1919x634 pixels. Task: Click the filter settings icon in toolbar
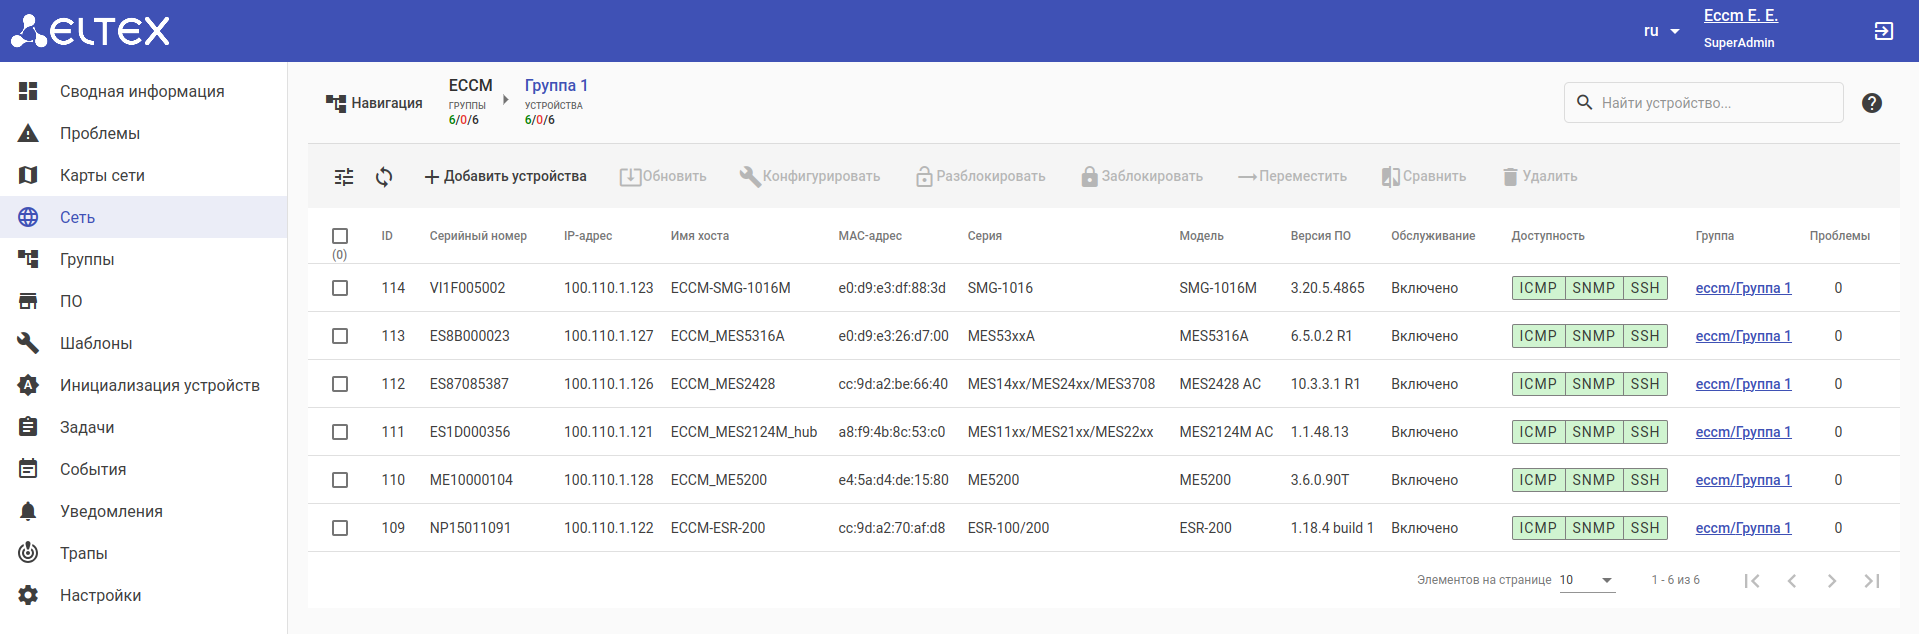coord(344,177)
